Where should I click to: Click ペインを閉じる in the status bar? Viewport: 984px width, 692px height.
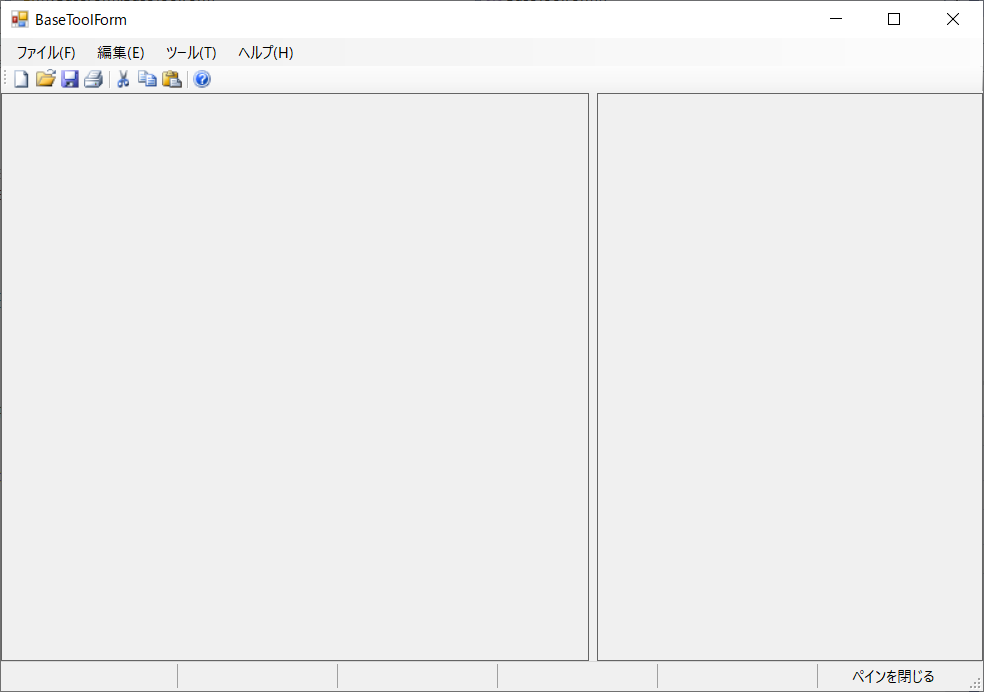[x=892, y=677]
